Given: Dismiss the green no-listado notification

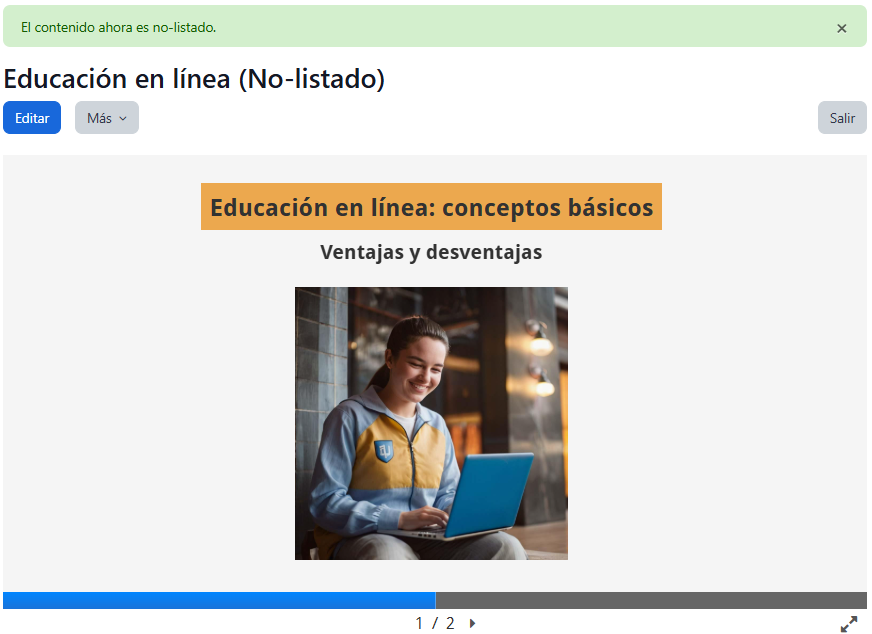Looking at the screenshot, I should pyautogui.click(x=841, y=28).
